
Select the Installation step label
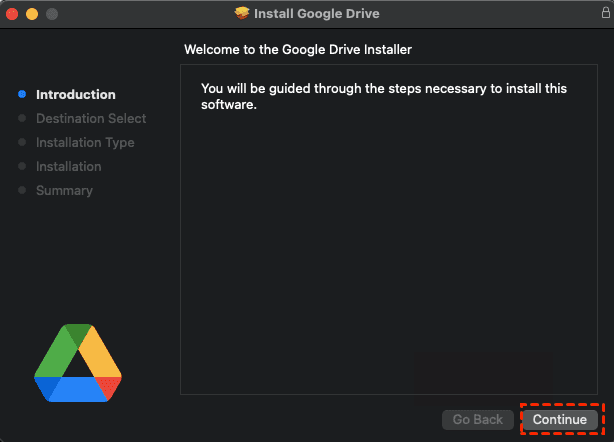[68, 167]
